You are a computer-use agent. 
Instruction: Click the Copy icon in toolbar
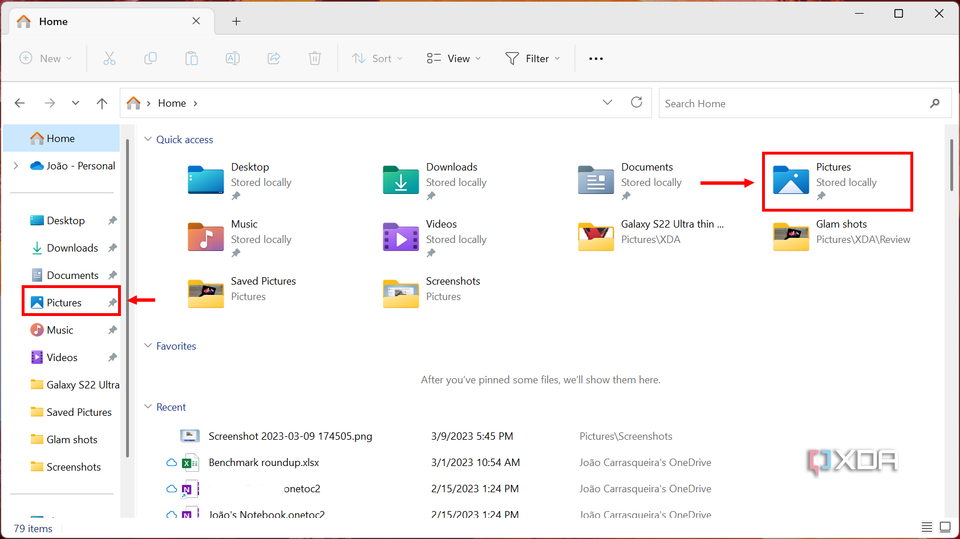coord(150,58)
